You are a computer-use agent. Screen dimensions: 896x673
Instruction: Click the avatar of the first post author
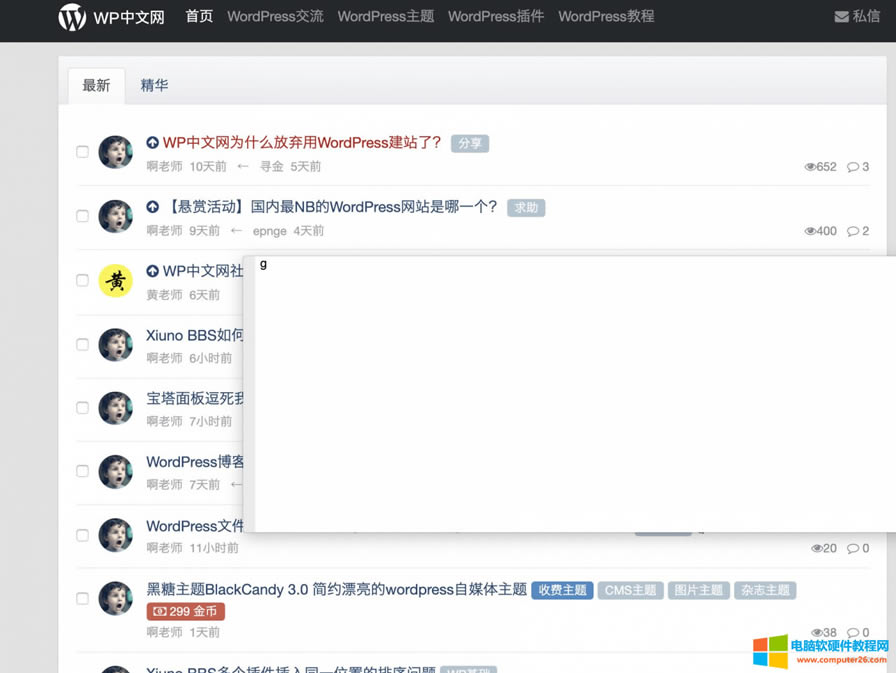point(116,153)
